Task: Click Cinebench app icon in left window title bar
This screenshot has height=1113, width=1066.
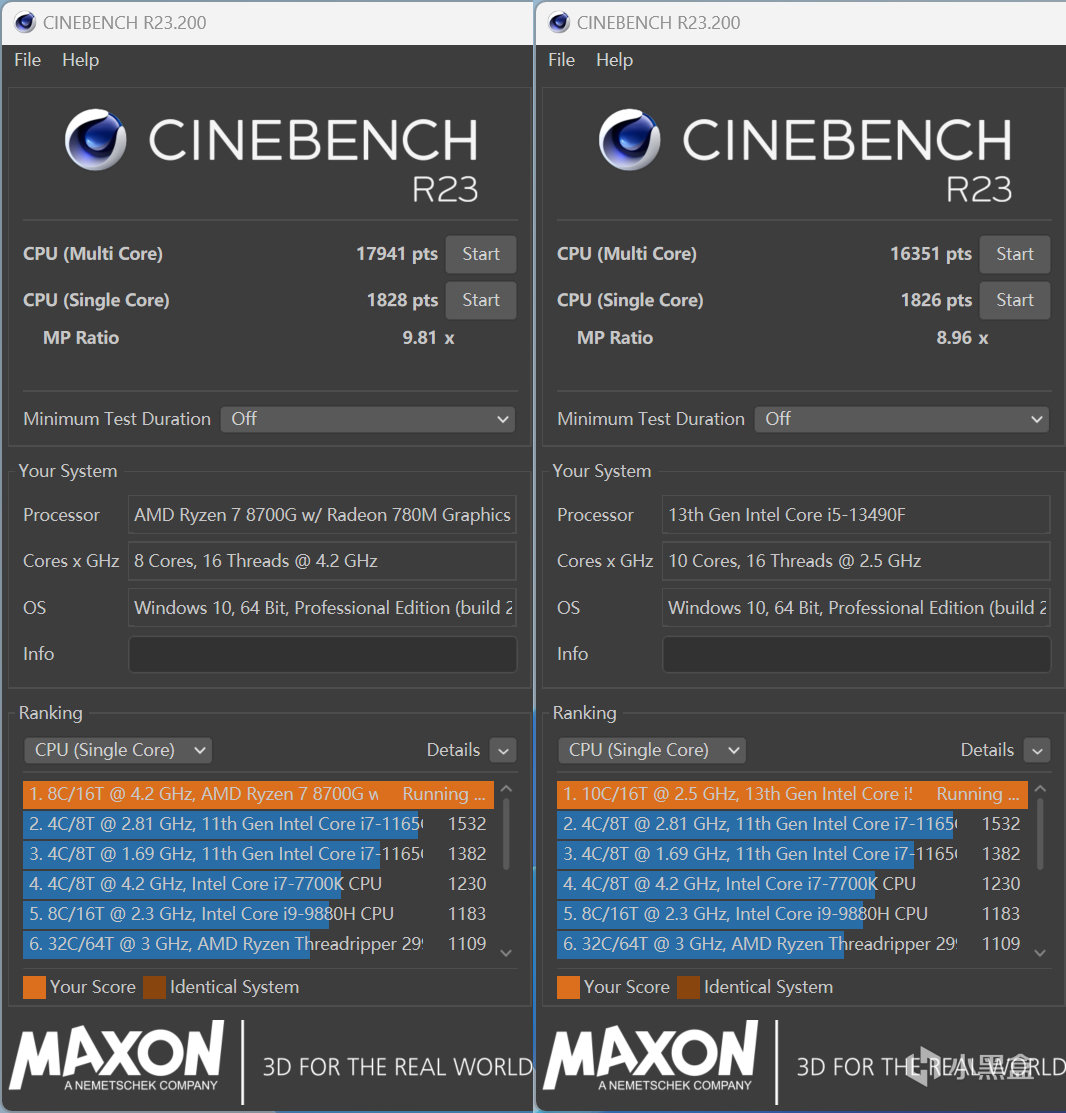Action: (25, 23)
